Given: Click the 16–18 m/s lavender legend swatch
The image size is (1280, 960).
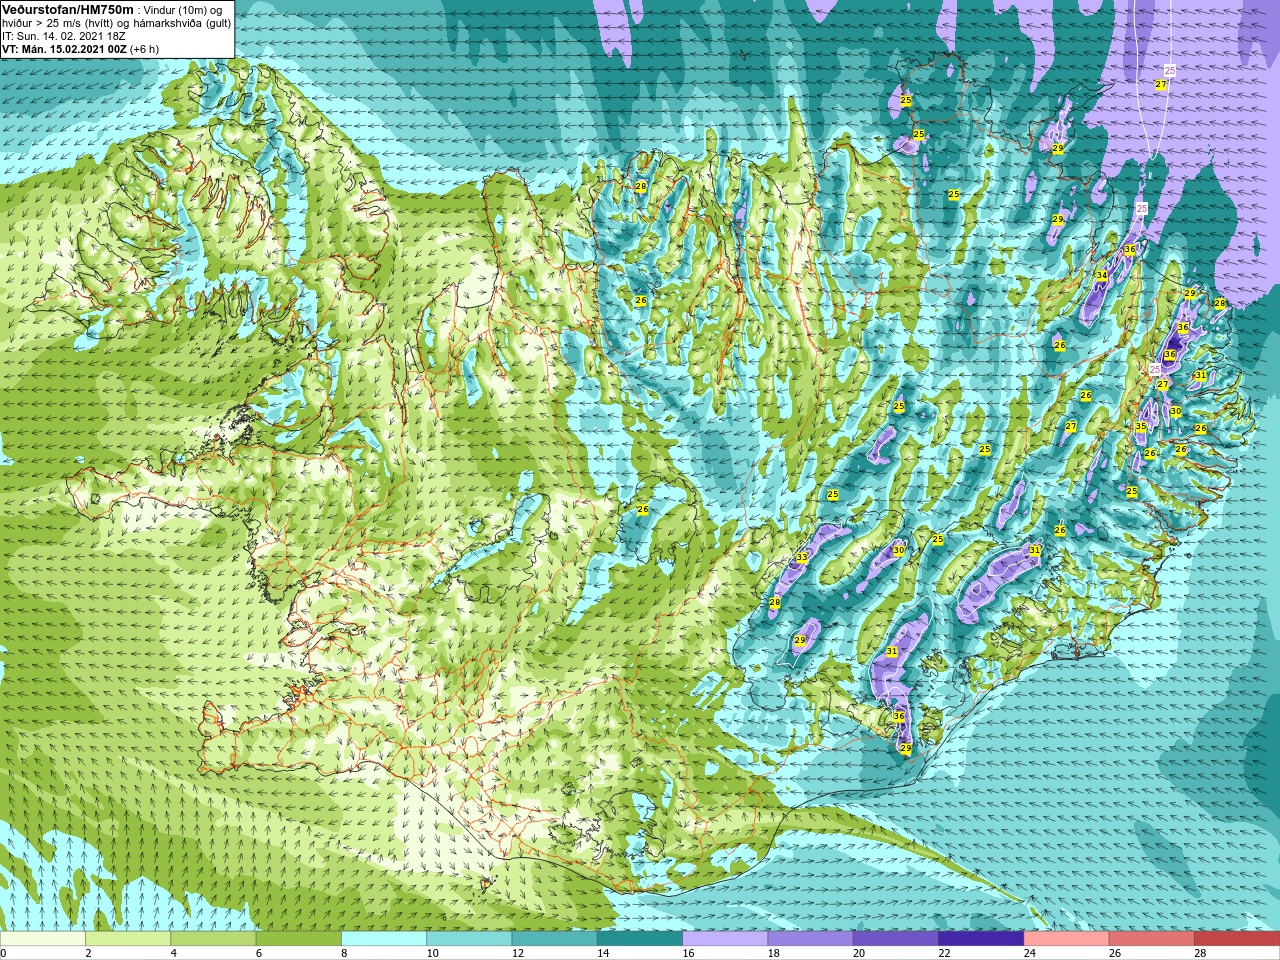Looking at the screenshot, I should [x=725, y=939].
